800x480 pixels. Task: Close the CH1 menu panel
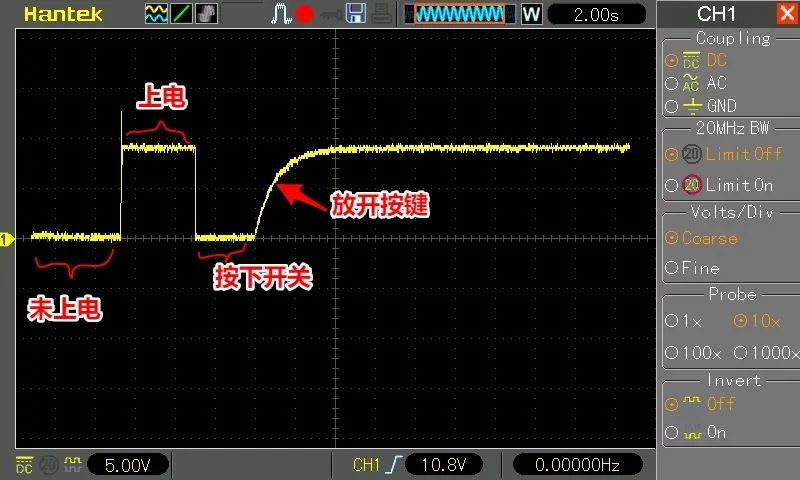[x=785, y=14]
